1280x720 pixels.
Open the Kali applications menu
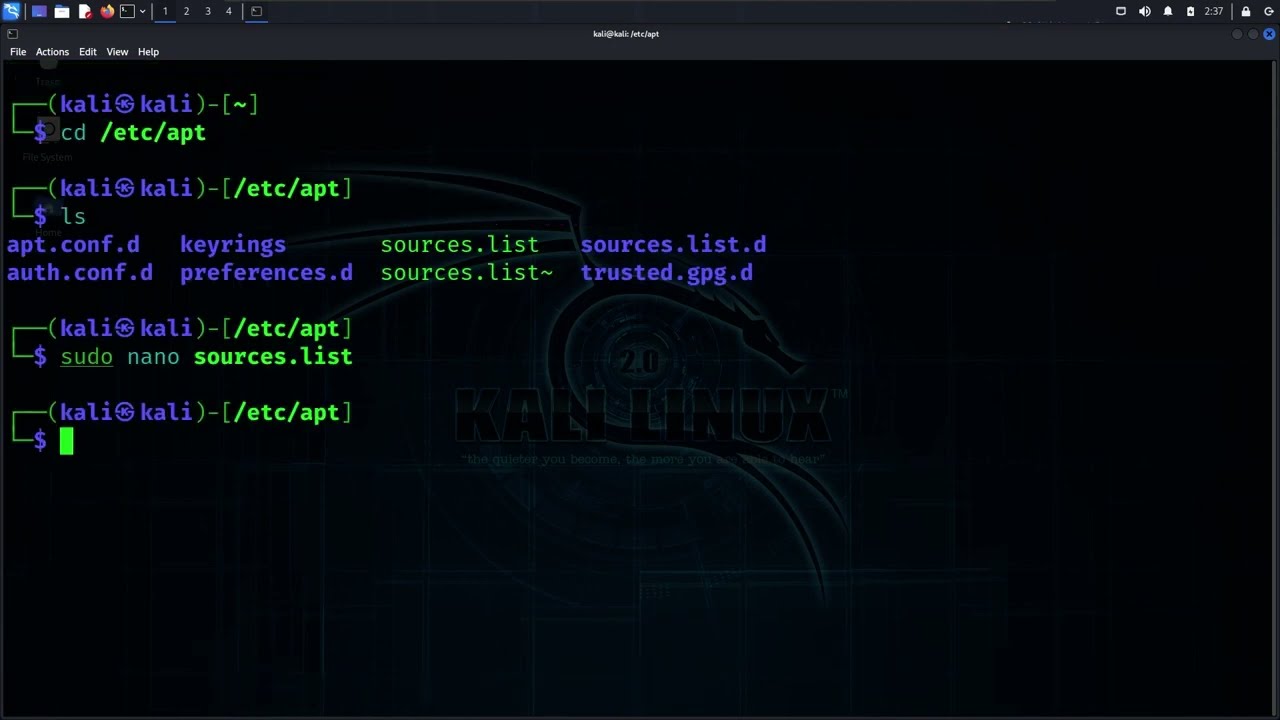click(x=11, y=11)
